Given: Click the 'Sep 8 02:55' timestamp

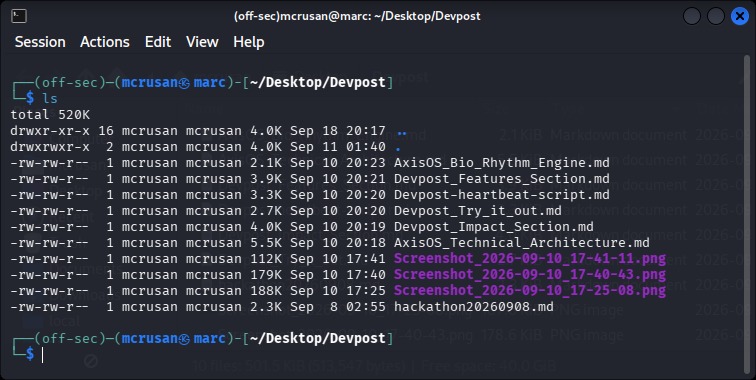Looking at the screenshot, I should (338, 306).
